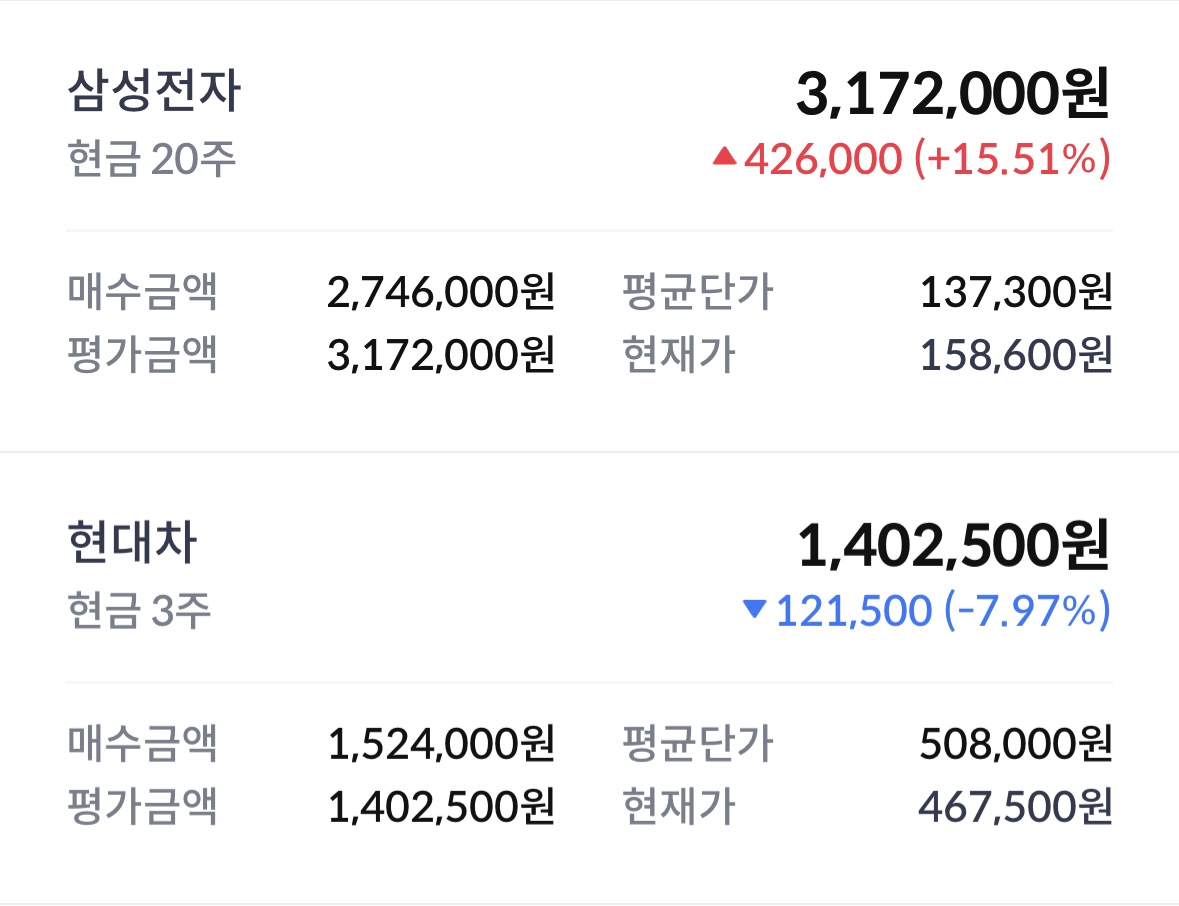The width and height of the screenshot is (1179, 906).
Task: Click 현대차's 현재가 value 467,500원
Action: tap(1016, 806)
